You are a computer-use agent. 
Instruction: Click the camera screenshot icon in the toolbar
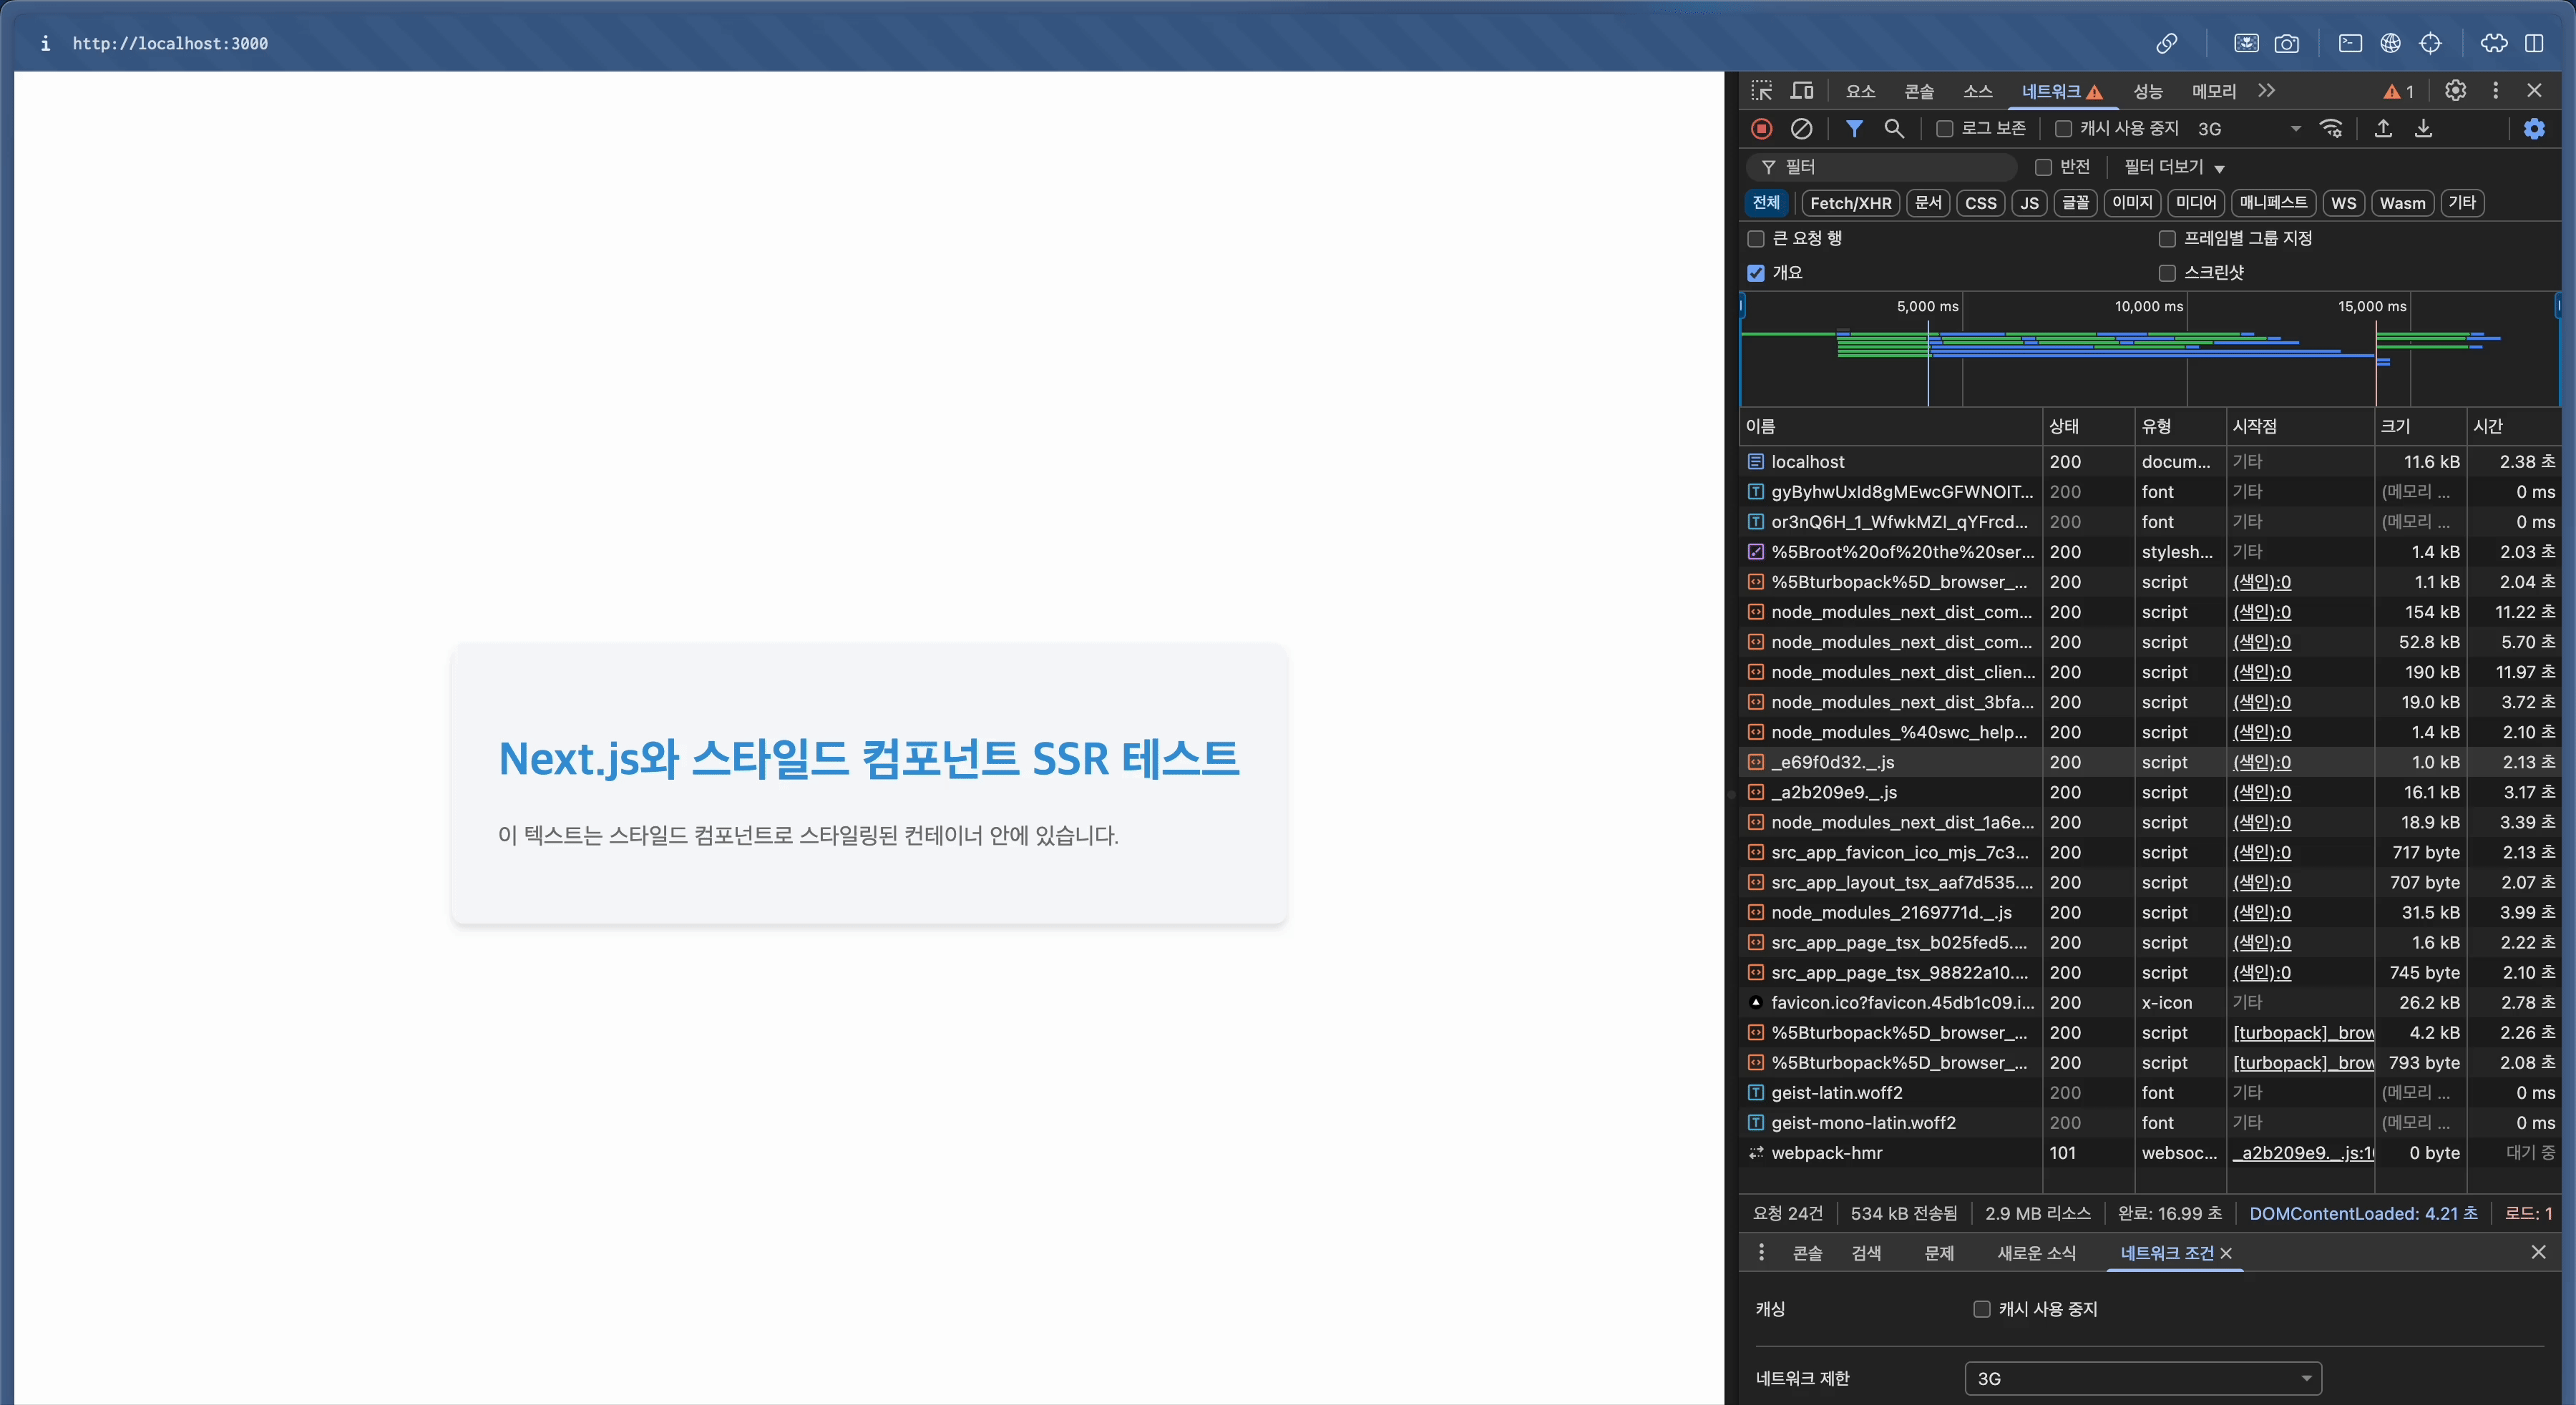coord(2286,43)
